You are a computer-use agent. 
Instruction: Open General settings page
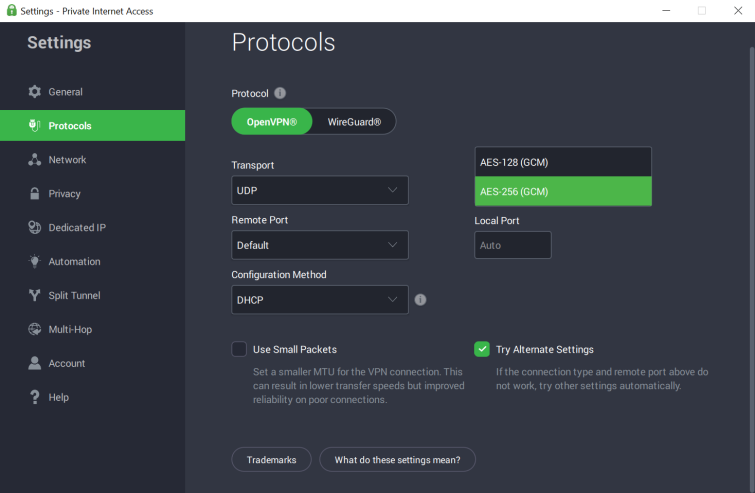pos(92,91)
